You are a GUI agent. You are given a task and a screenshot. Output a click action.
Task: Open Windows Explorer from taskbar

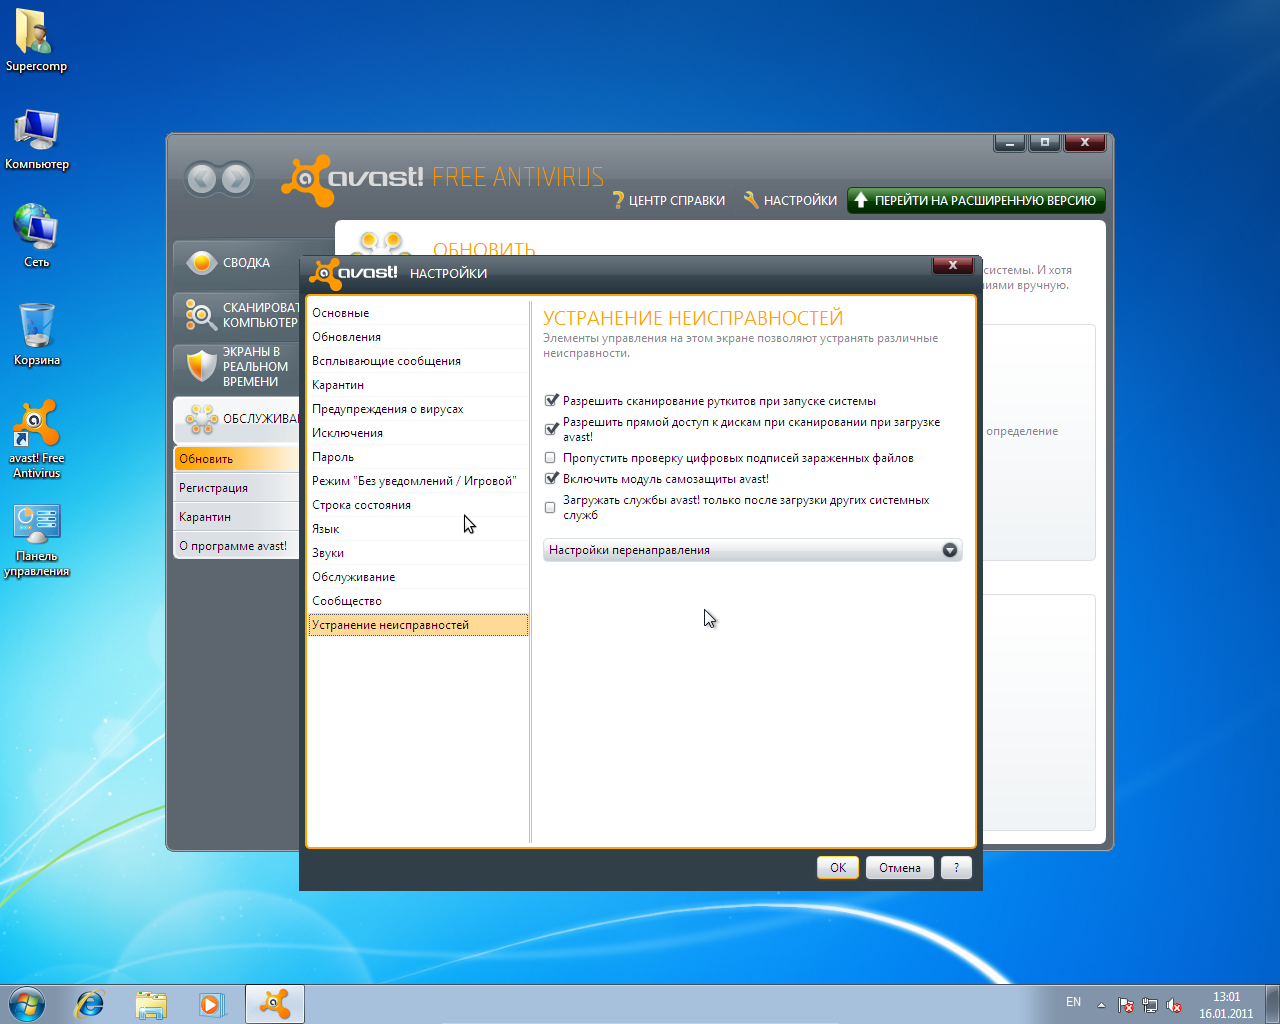pyautogui.click(x=151, y=1004)
